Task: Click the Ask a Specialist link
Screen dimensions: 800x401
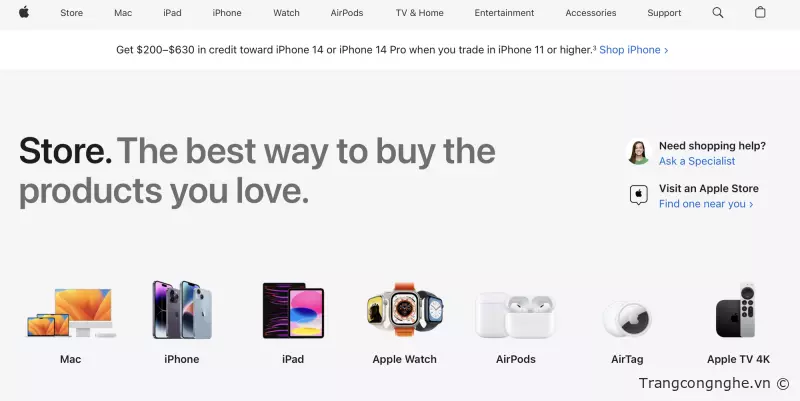Action: [x=696, y=161]
